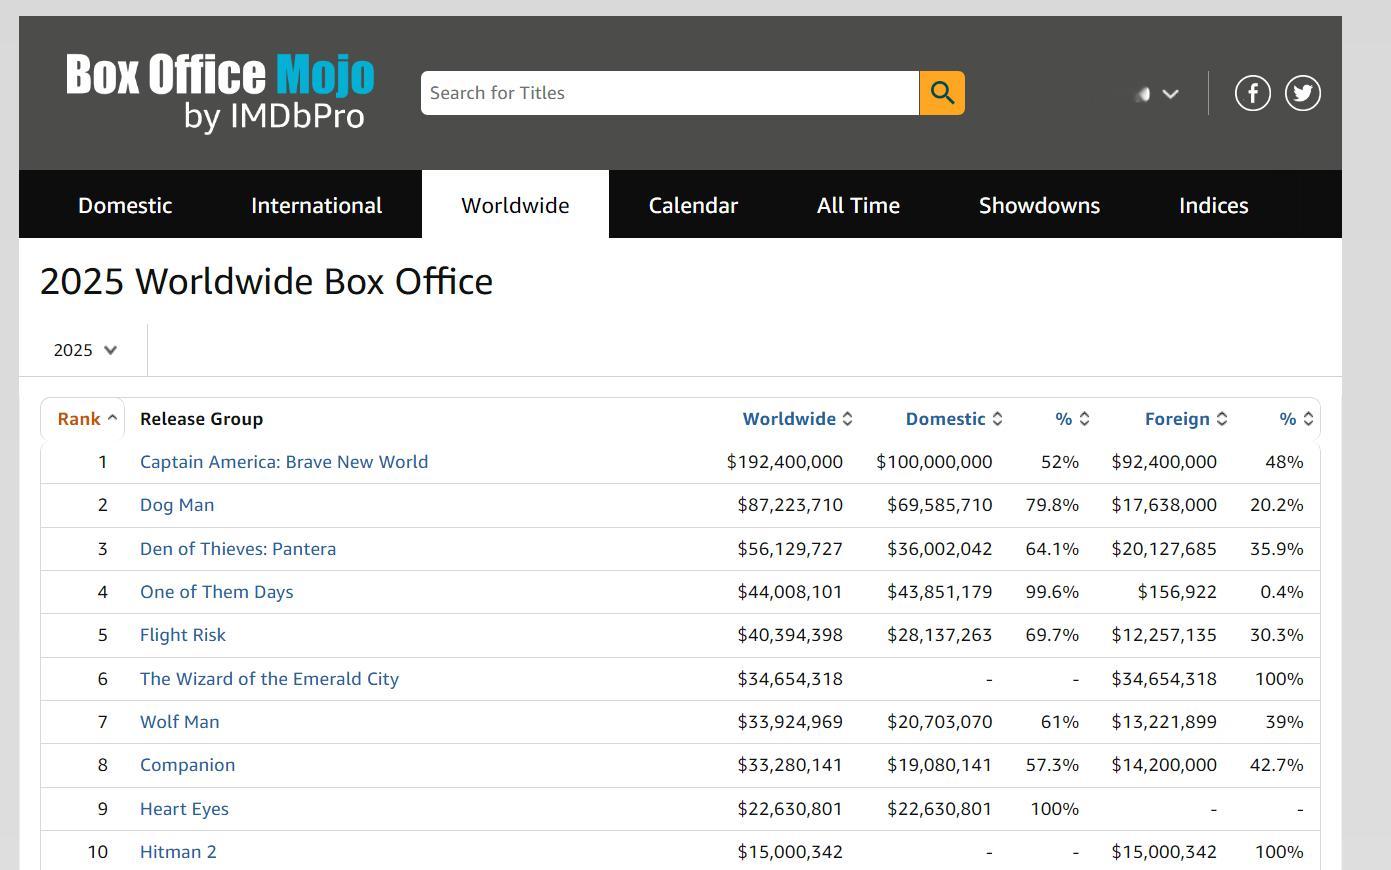Click foreign gross $156,922
Screen dimensions: 1391x870
pyautogui.click(x=1177, y=592)
